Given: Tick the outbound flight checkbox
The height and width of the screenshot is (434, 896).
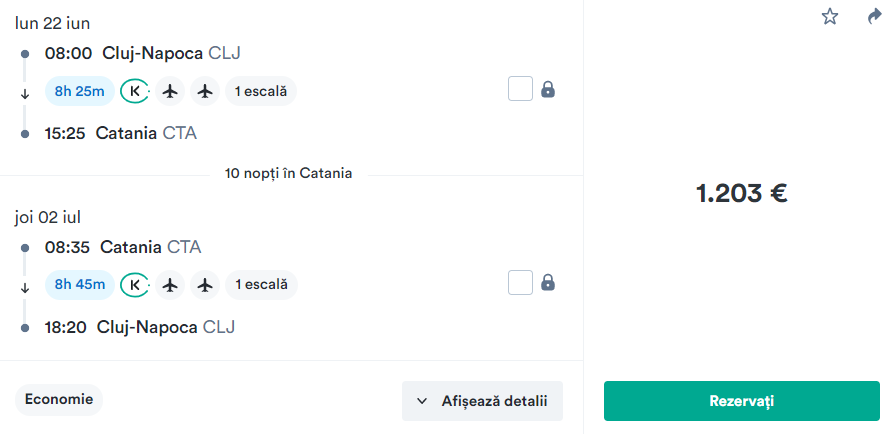Looking at the screenshot, I should click(520, 89).
